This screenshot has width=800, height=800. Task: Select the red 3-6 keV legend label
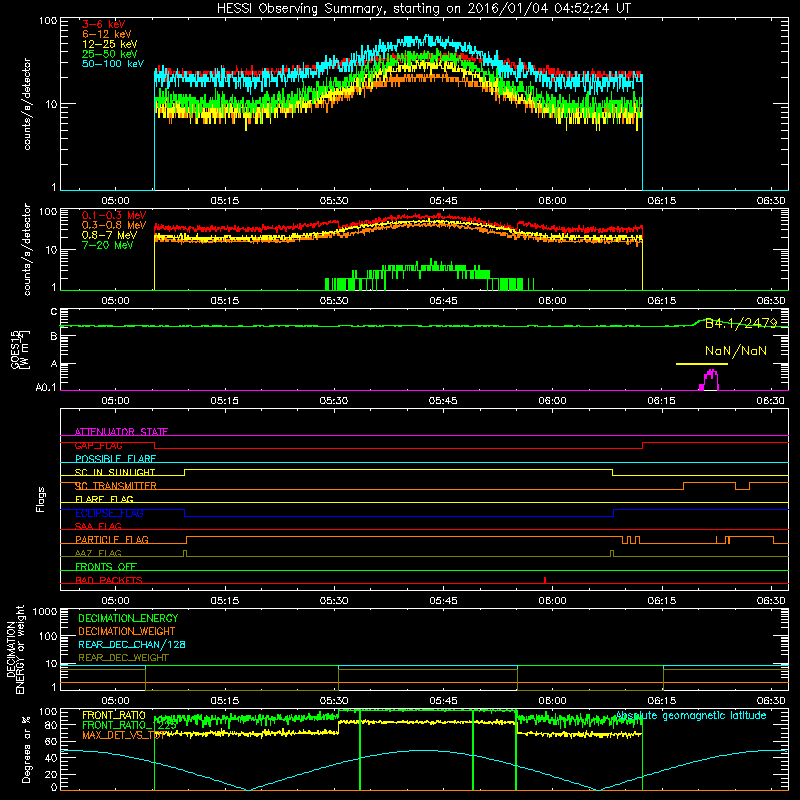click(x=104, y=24)
